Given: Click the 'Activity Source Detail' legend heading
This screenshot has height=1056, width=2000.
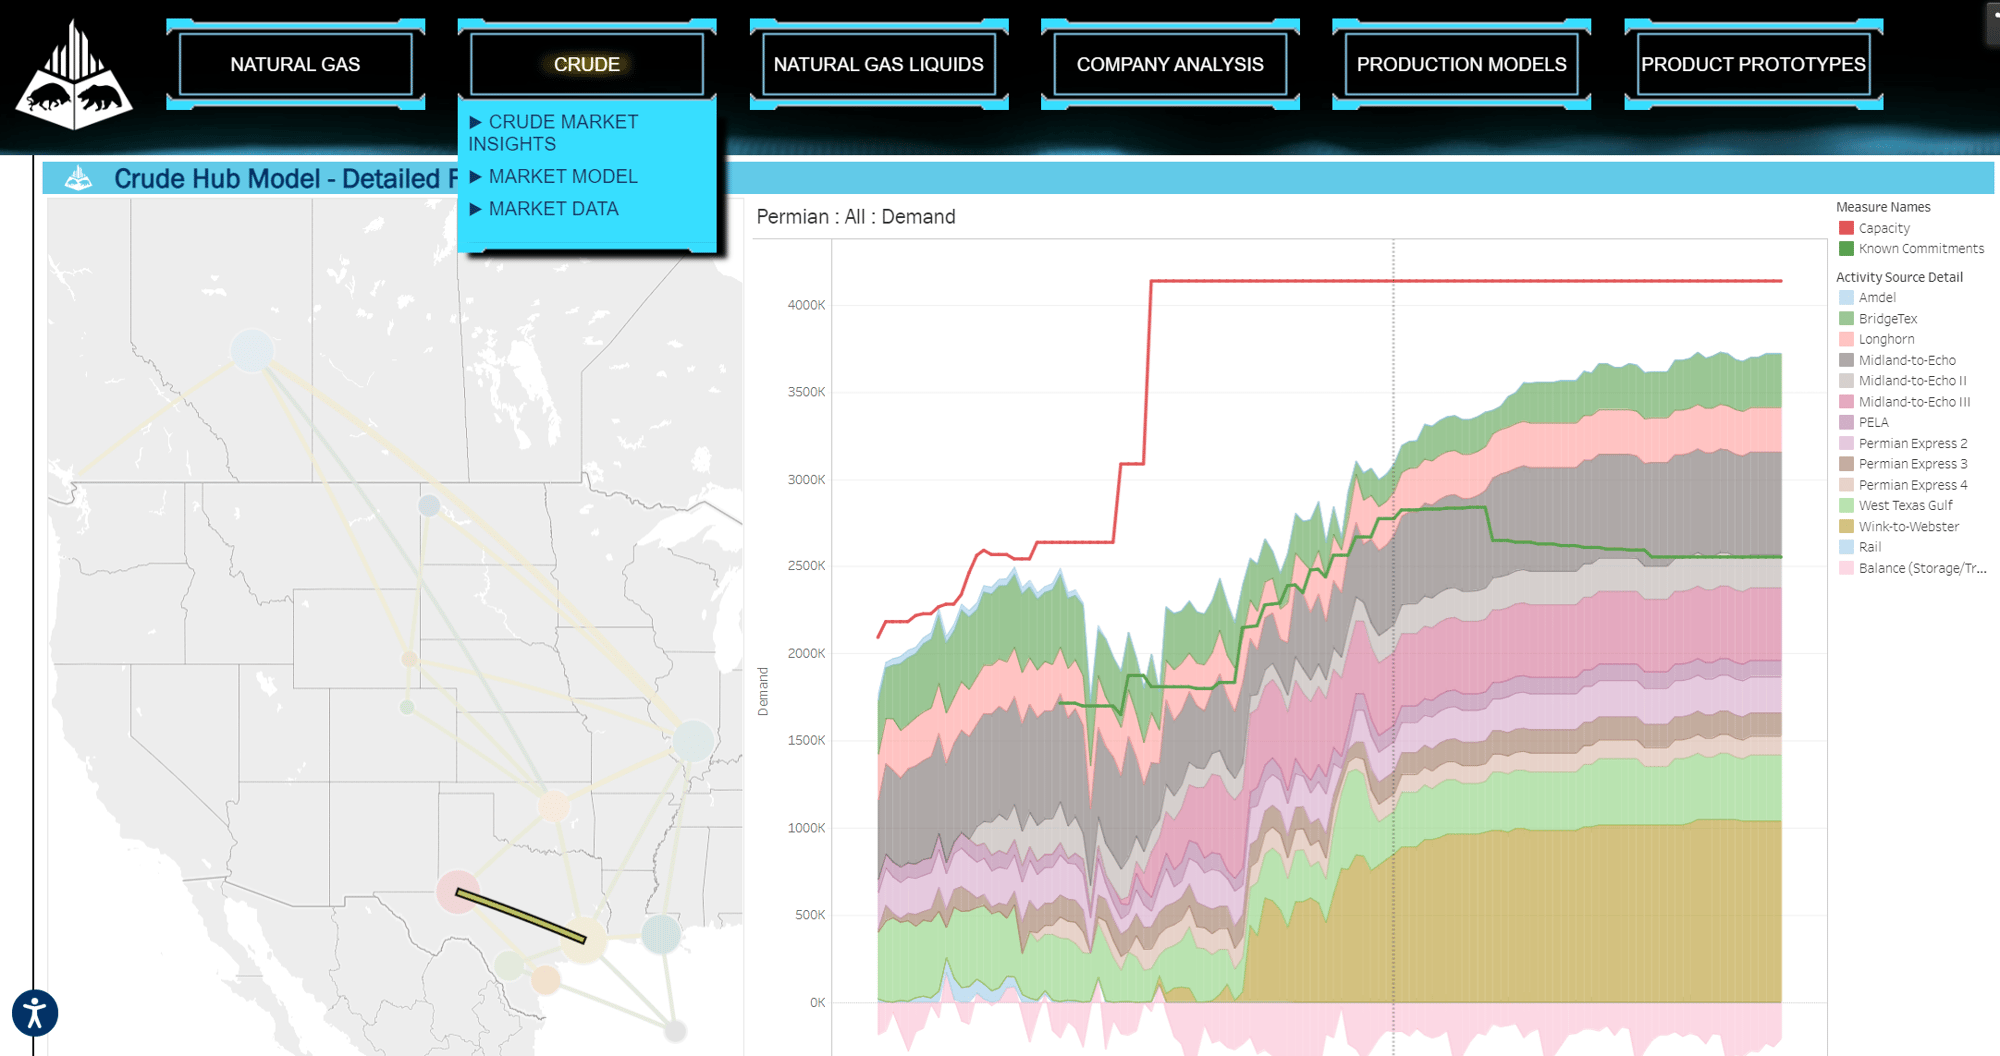Looking at the screenshot, I should [1899, 277].
